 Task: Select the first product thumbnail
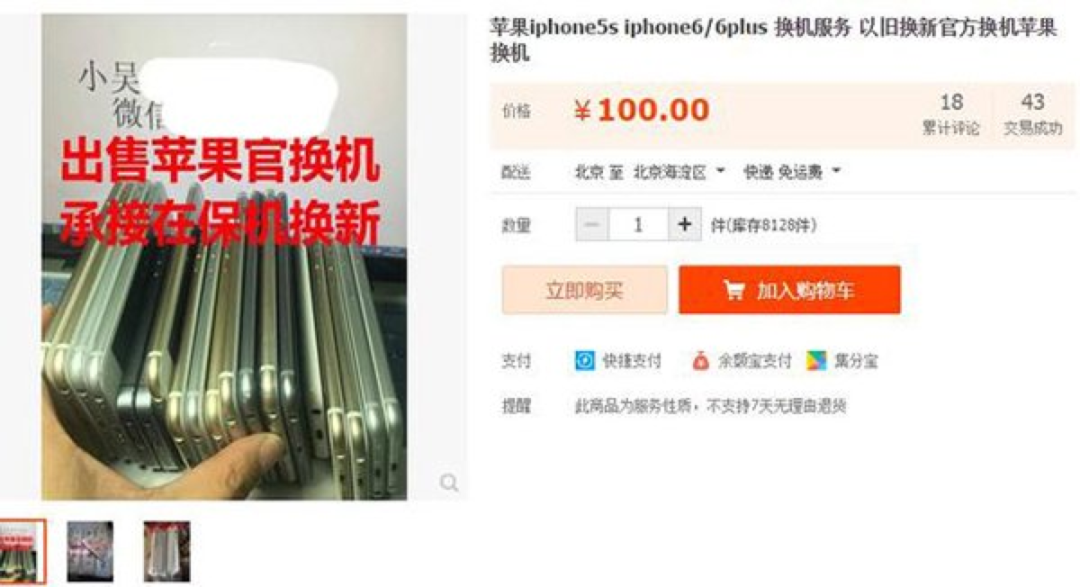click(x=23, y=552)
